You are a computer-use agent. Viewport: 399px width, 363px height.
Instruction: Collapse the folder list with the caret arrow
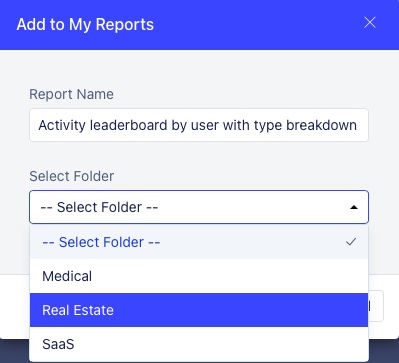point(354,207)
